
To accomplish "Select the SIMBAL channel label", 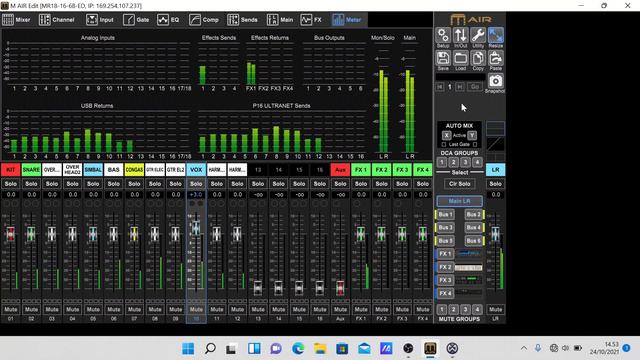I will [x=93, y=169].
